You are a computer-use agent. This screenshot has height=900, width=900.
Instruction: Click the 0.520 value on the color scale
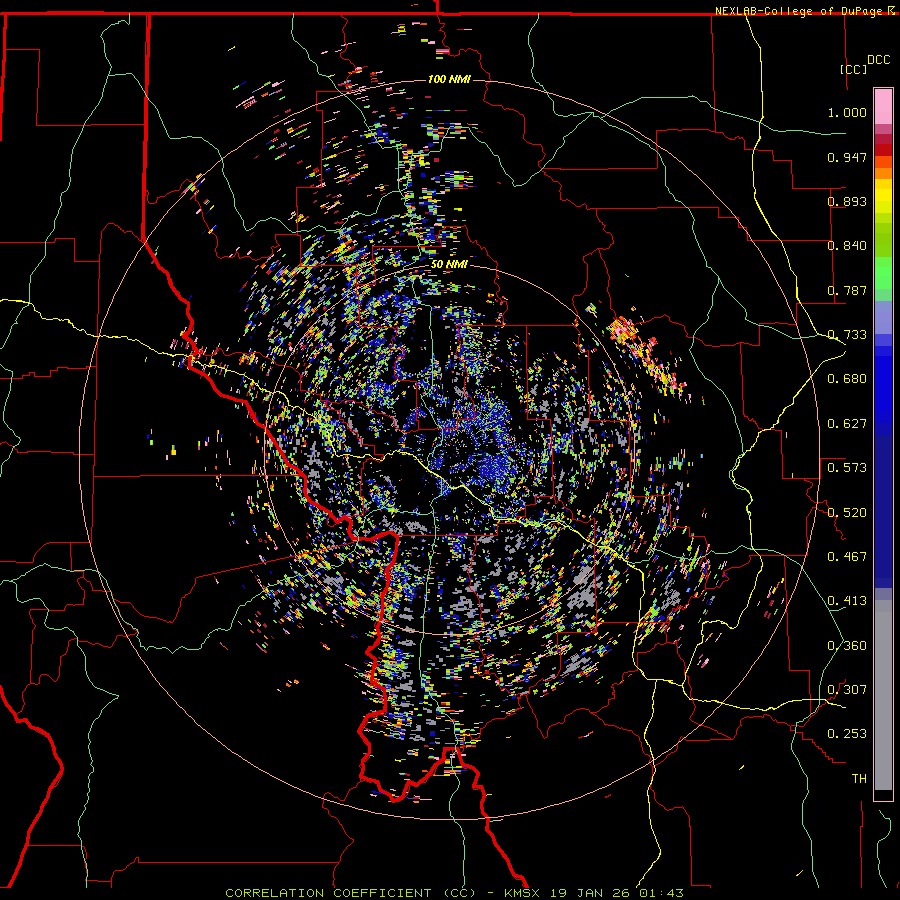coord(847,513)
